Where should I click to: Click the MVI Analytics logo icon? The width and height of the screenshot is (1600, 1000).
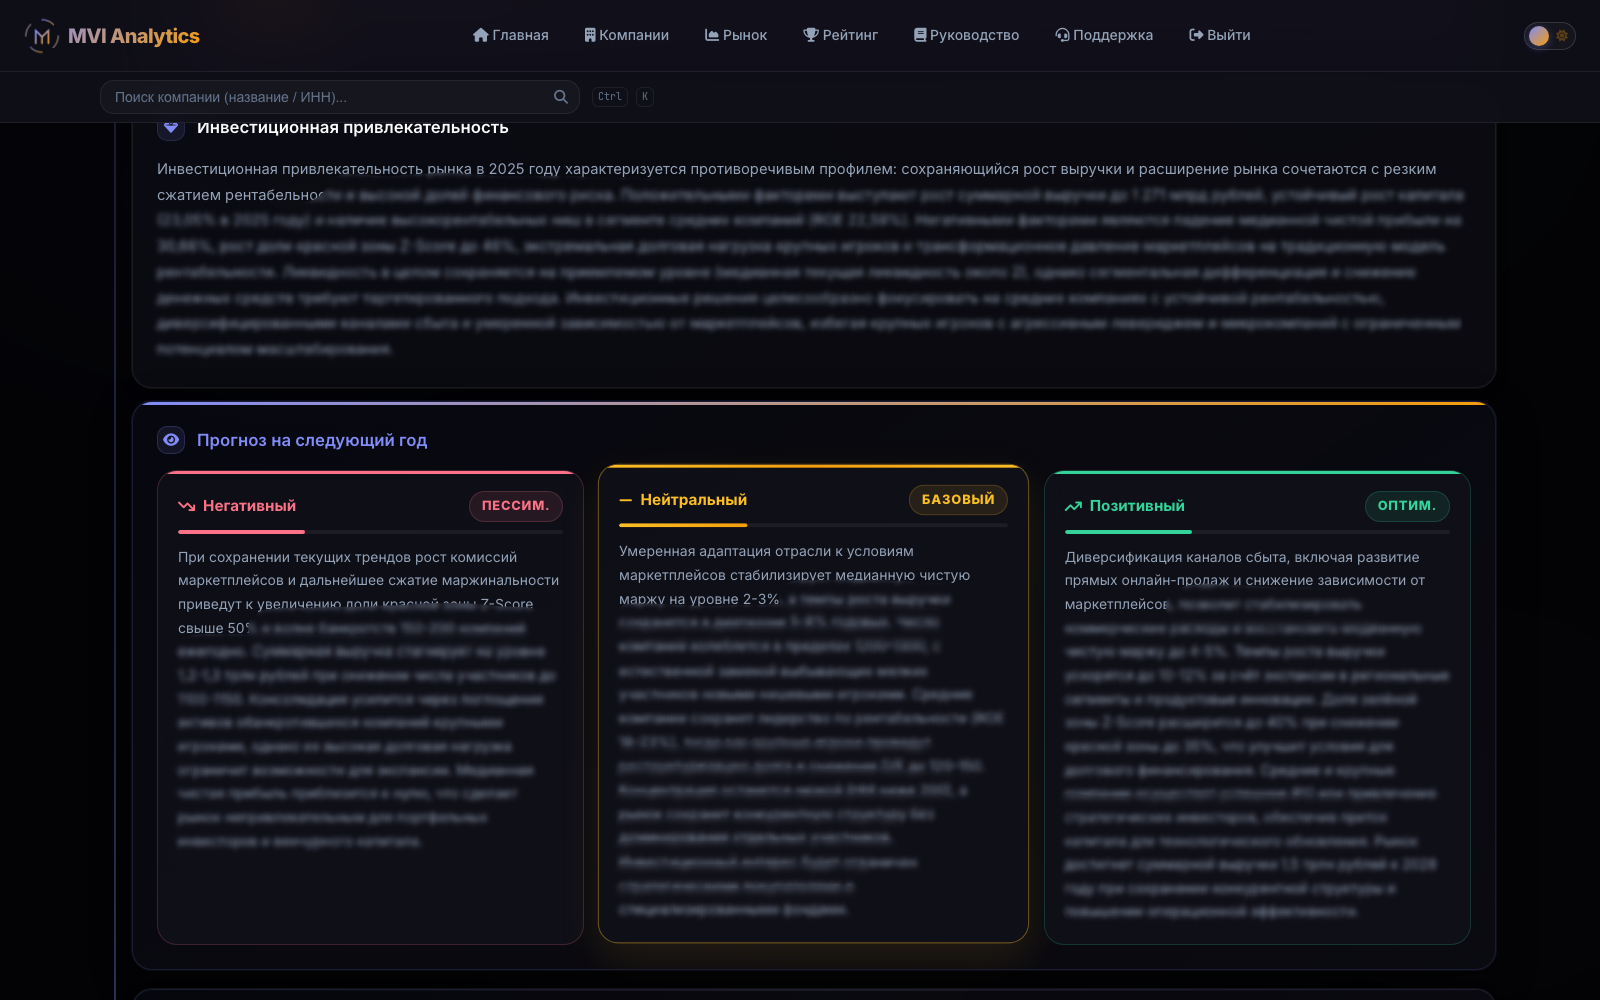click(41, 36)
